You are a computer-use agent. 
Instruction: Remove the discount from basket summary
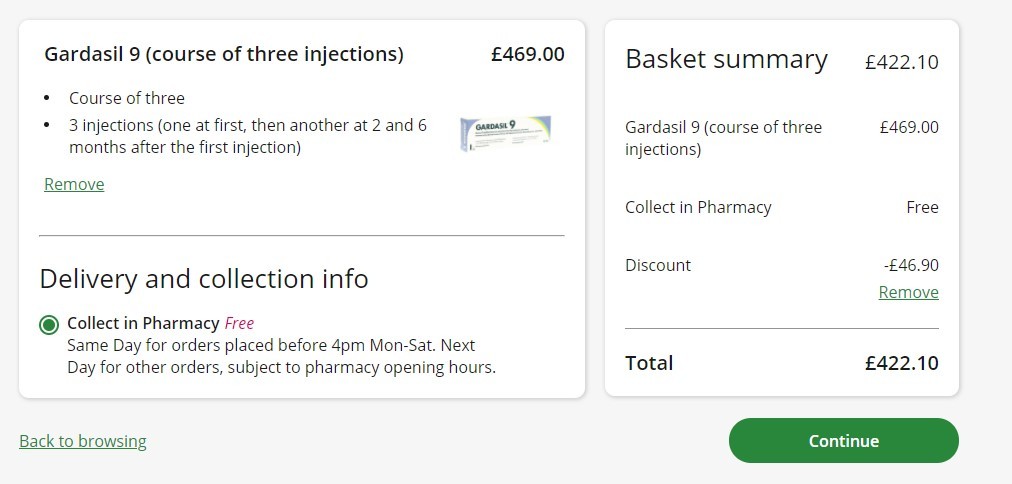[908, 292]
